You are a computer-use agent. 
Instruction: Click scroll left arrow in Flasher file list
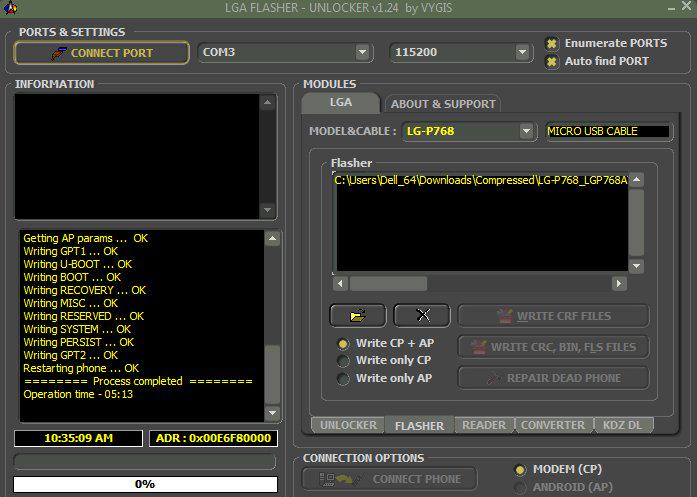[340, 284]
